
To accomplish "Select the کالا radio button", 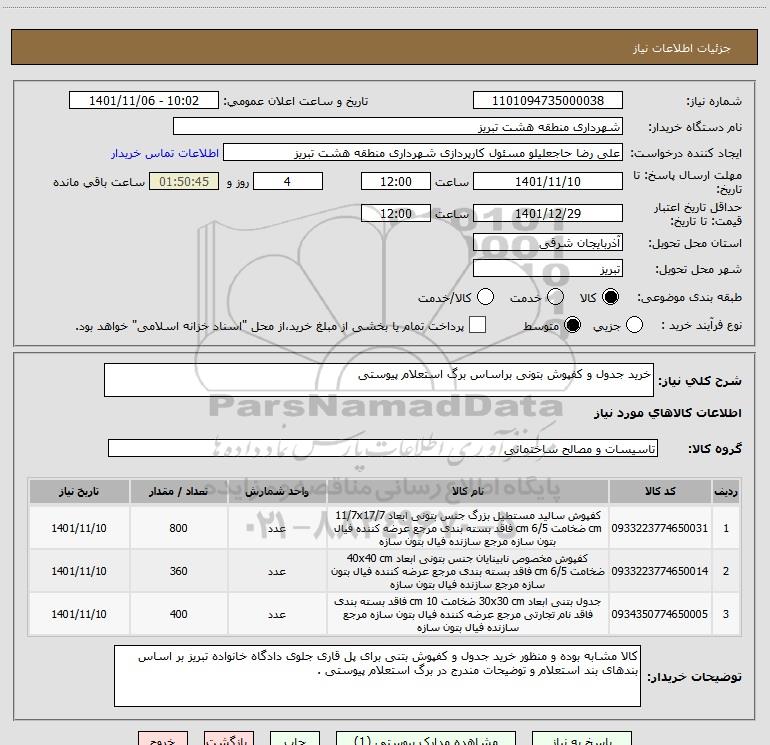I will pos(610,297).
